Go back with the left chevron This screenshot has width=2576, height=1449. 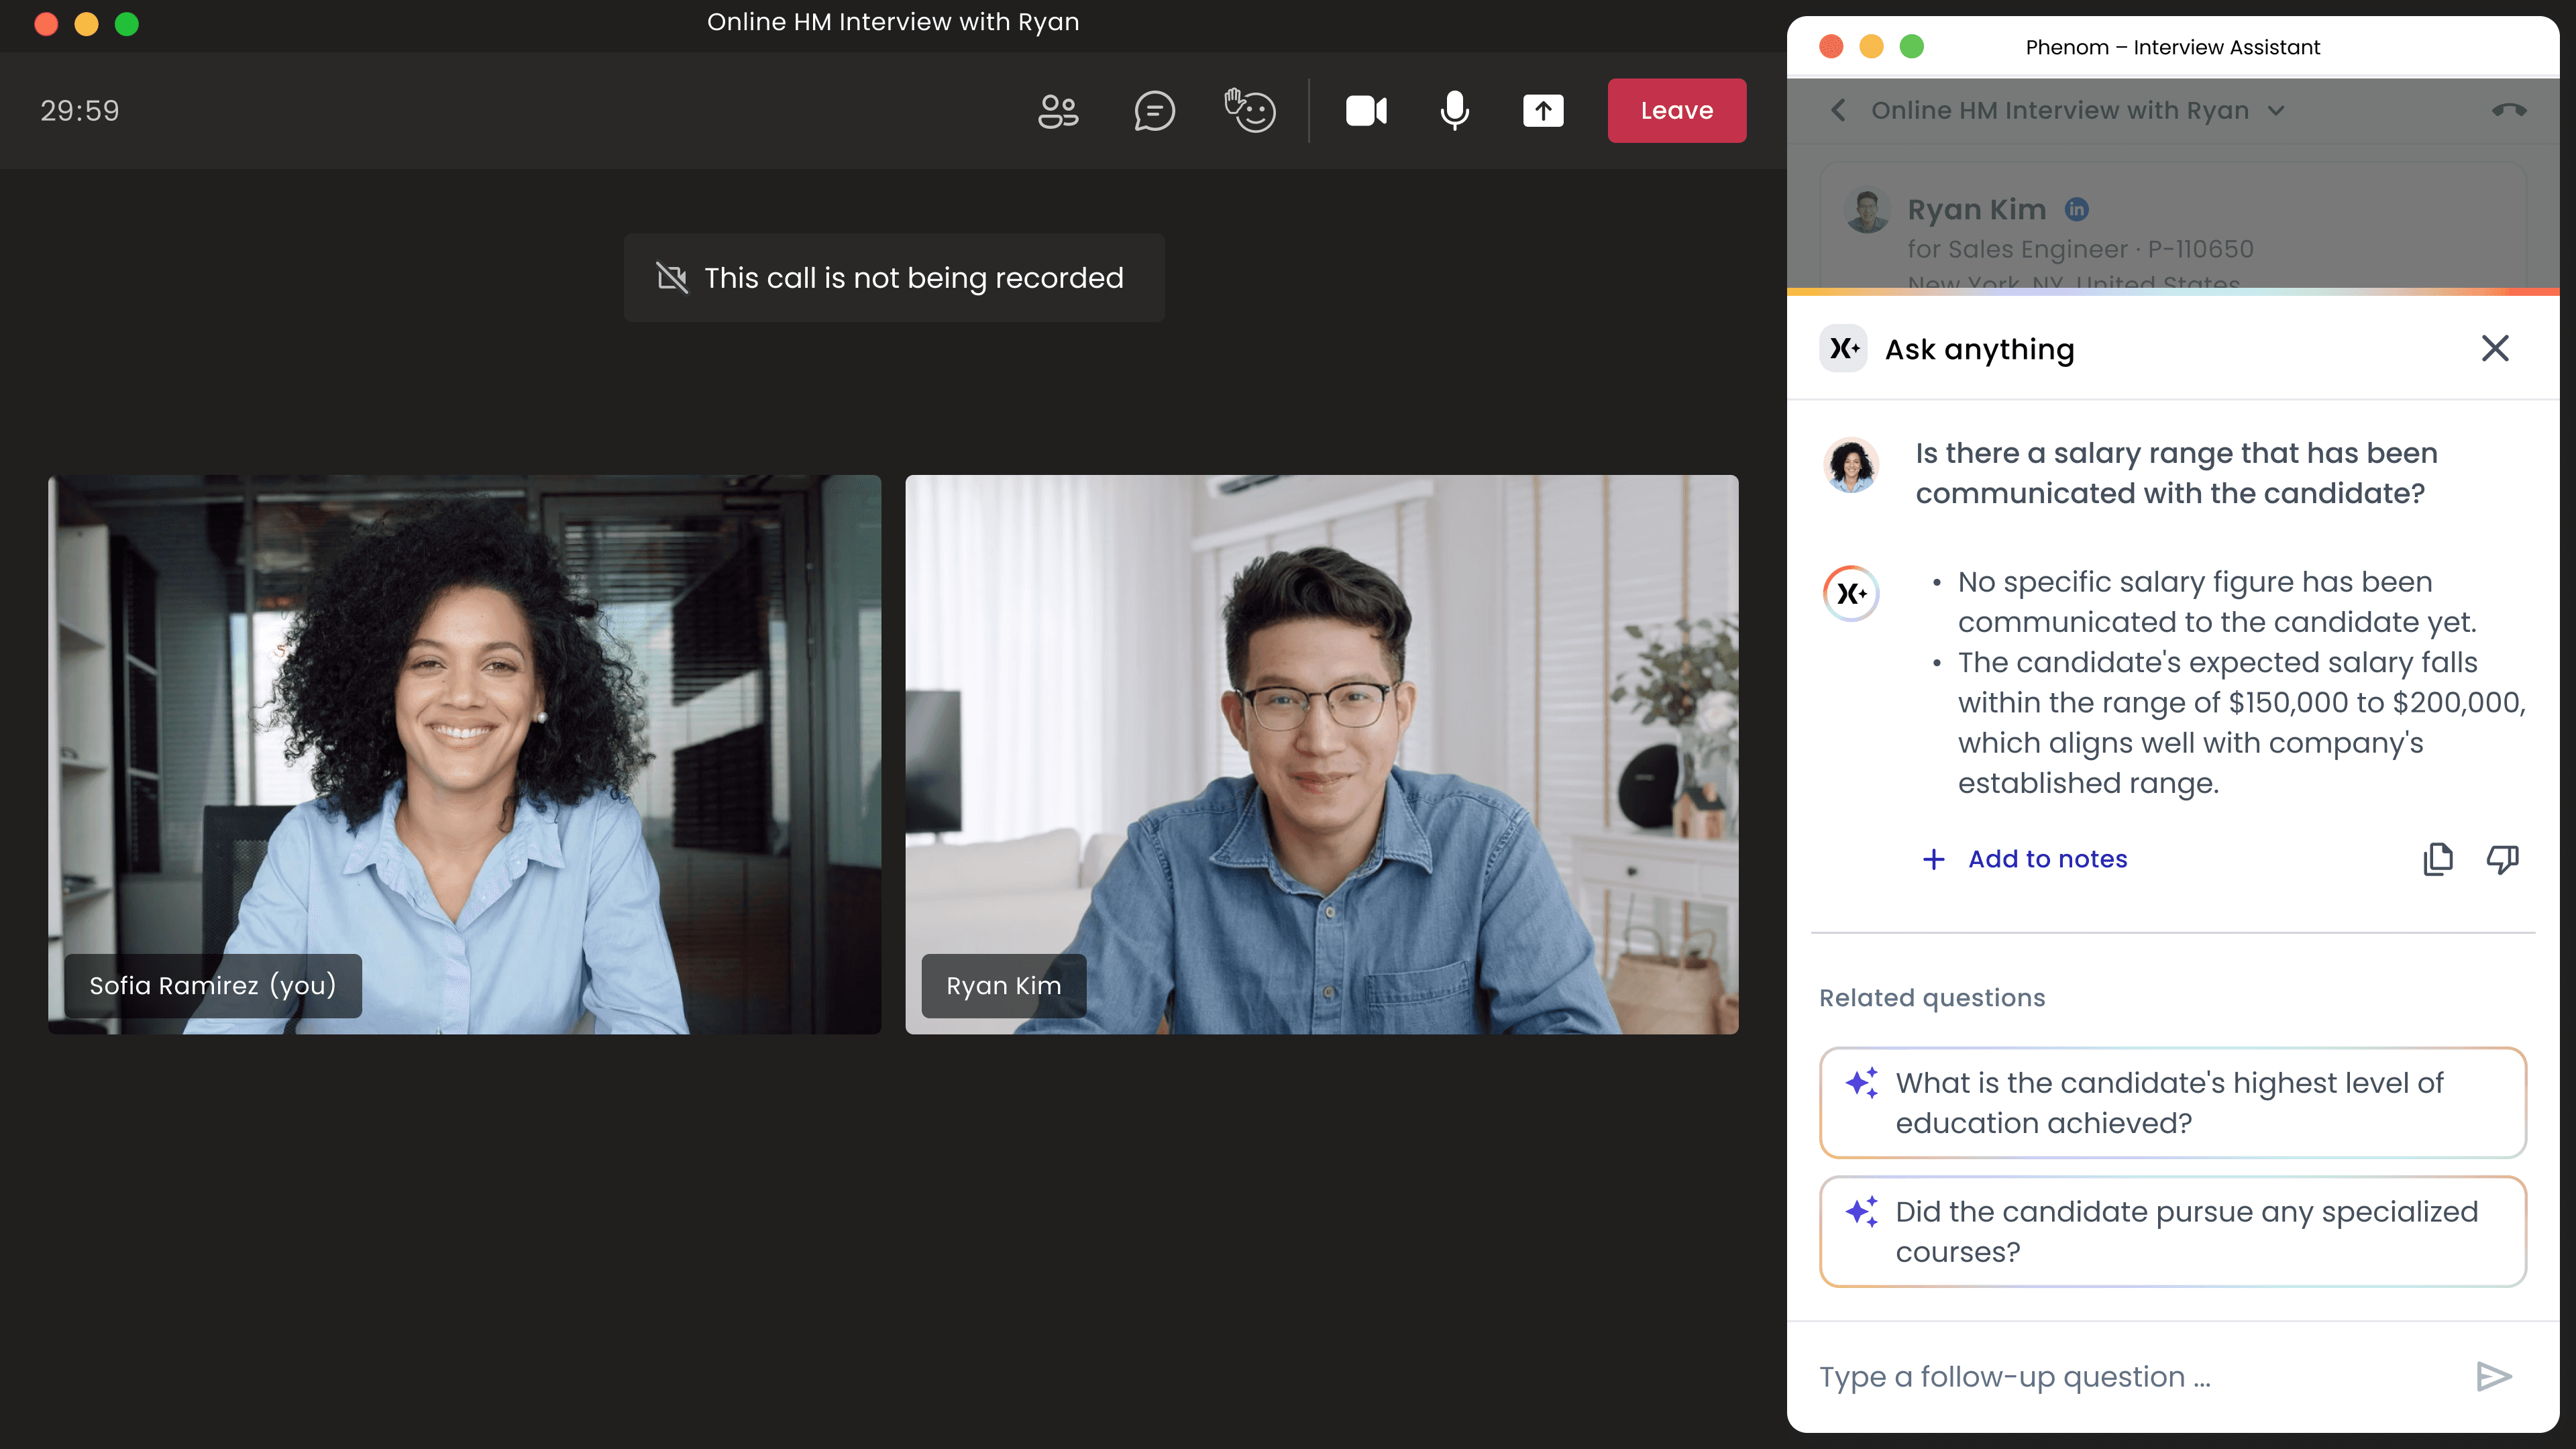click(x=1838, y=110)
